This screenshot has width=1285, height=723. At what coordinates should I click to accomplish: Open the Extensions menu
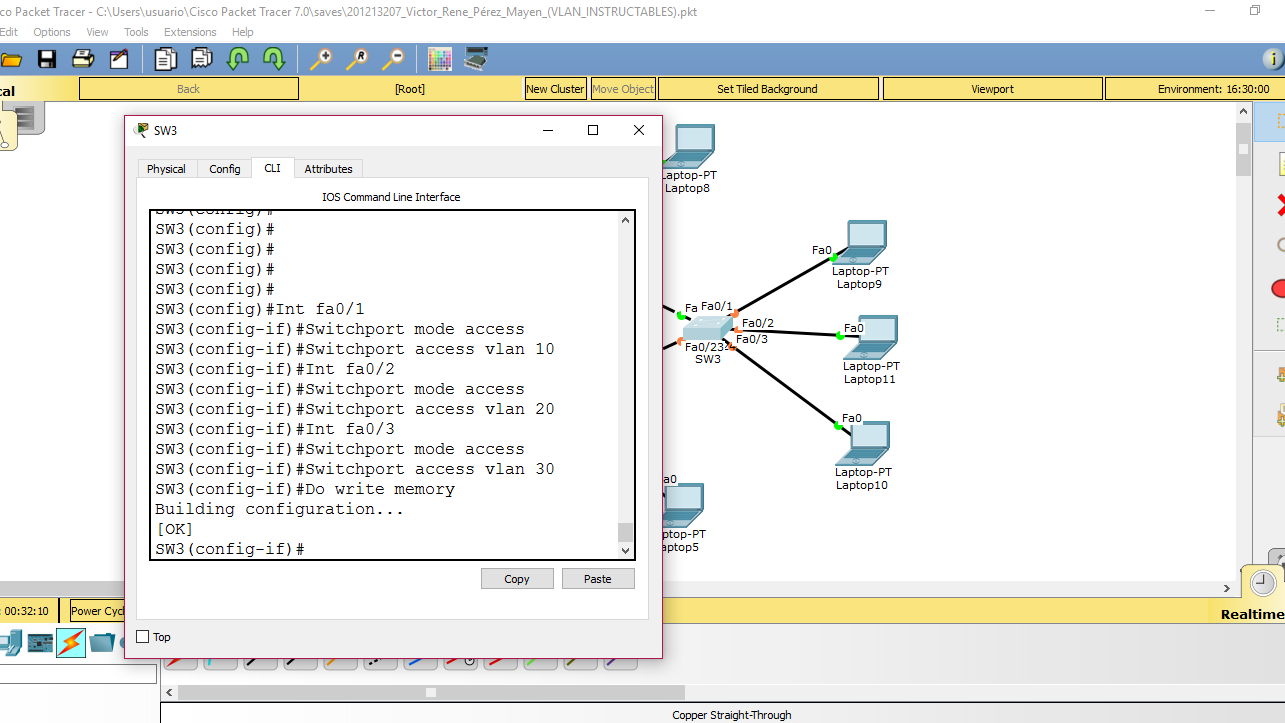coord(190,32)
